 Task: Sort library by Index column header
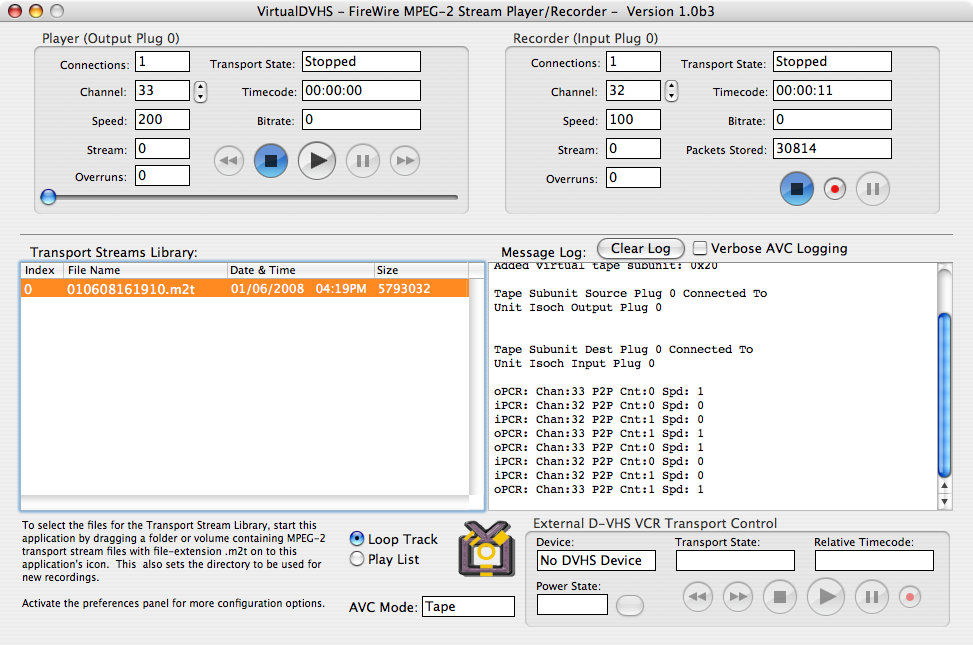tap(42, 270)
